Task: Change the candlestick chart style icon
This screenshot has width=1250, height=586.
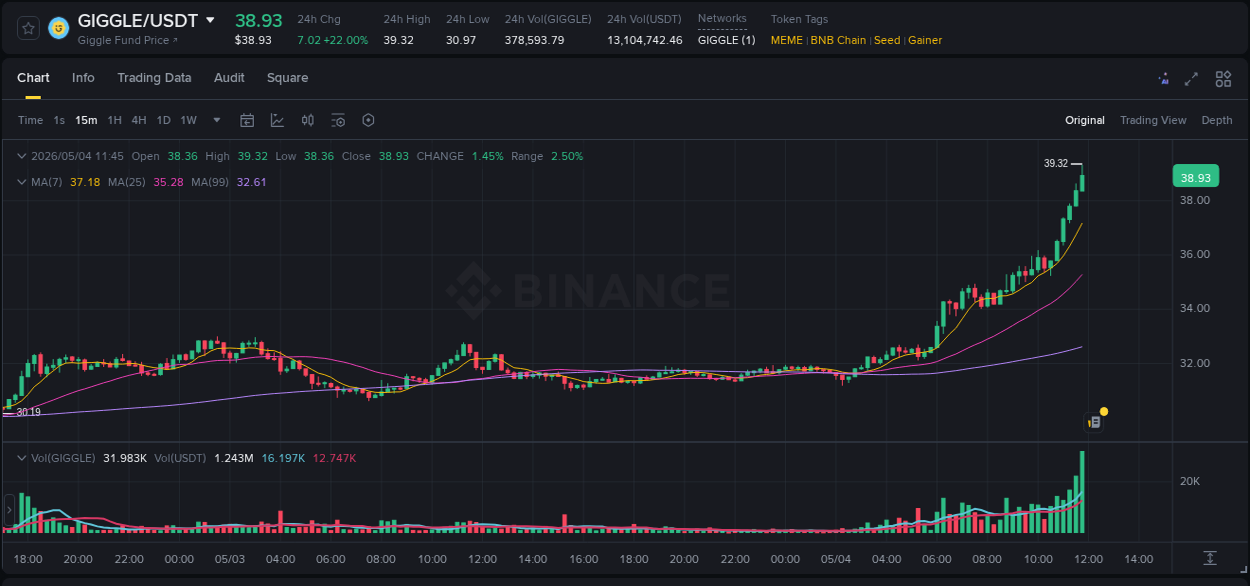Action: pos(308,120)
